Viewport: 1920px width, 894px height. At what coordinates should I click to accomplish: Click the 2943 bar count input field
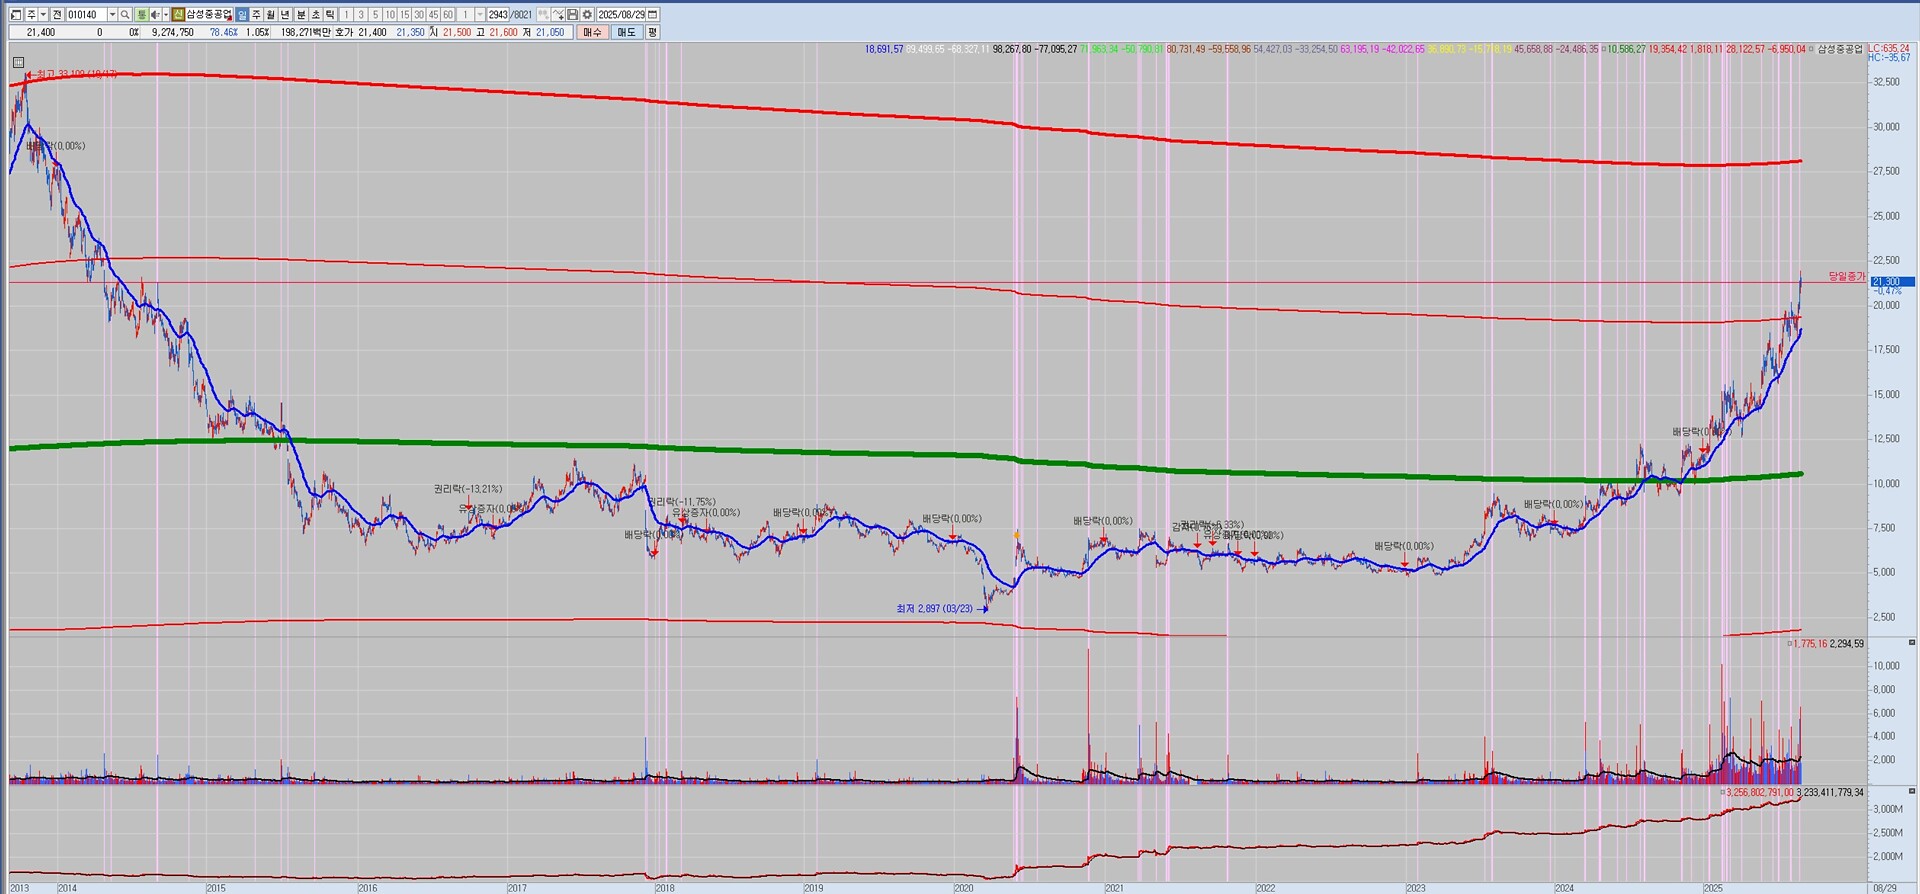pyautogui.click(x=498, y=15)
